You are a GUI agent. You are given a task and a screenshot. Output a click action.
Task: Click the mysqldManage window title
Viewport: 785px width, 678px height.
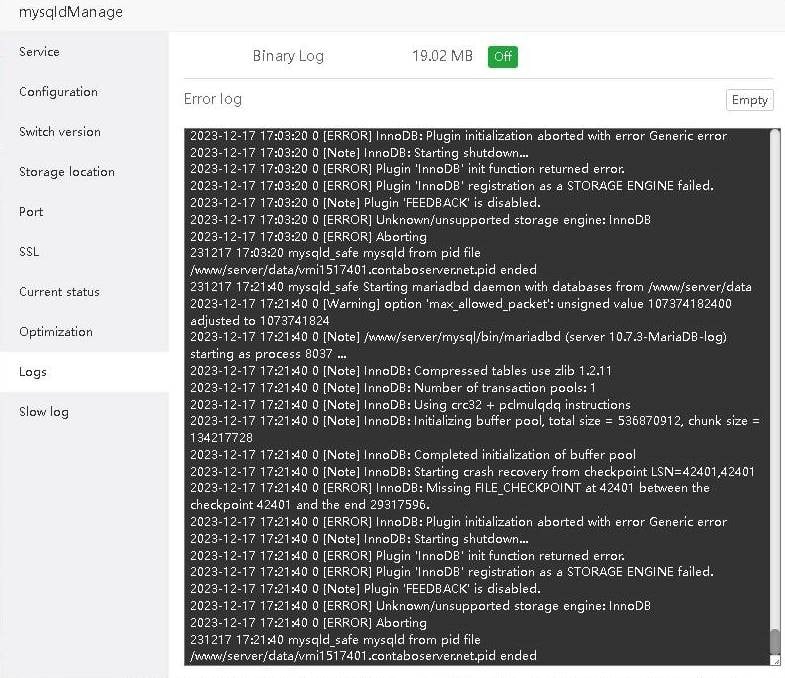pyautogui.click(x=71, y=13)
